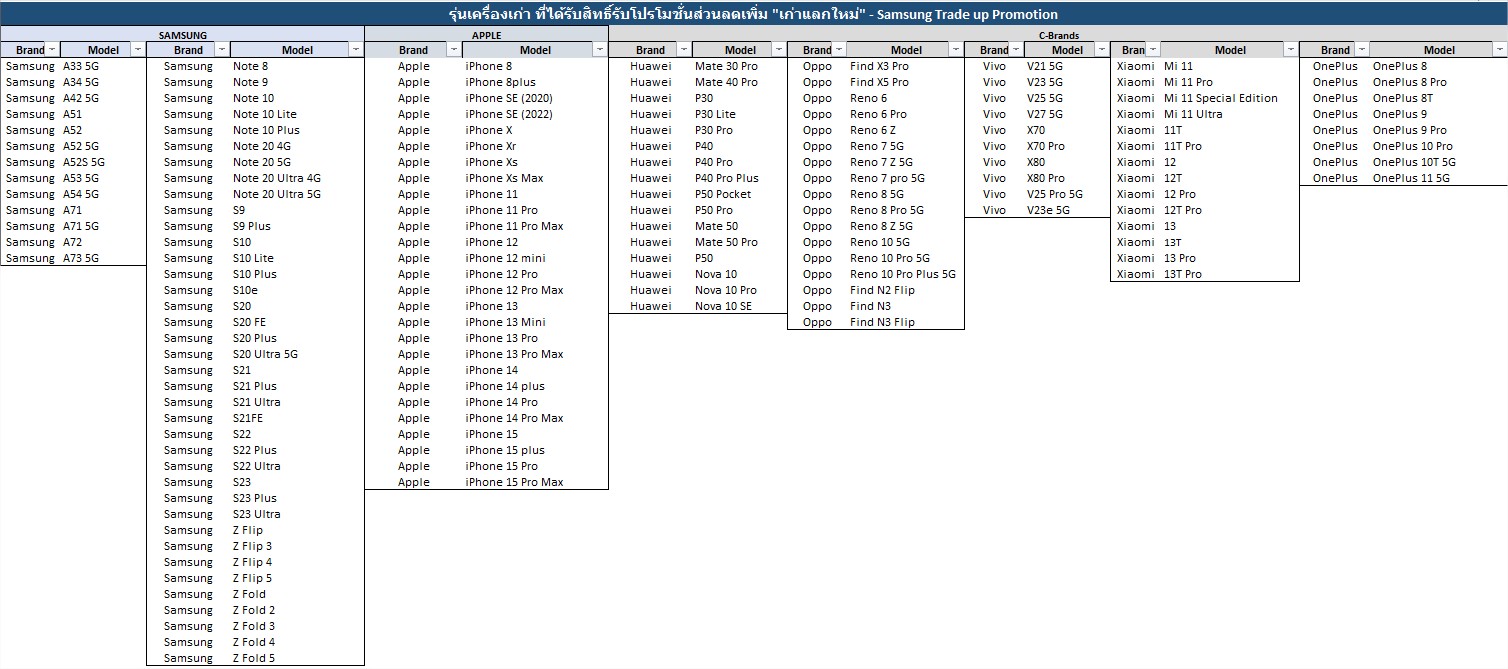Open Model filter dropdown above OnePlus 8

click(x=1501, y=50)
